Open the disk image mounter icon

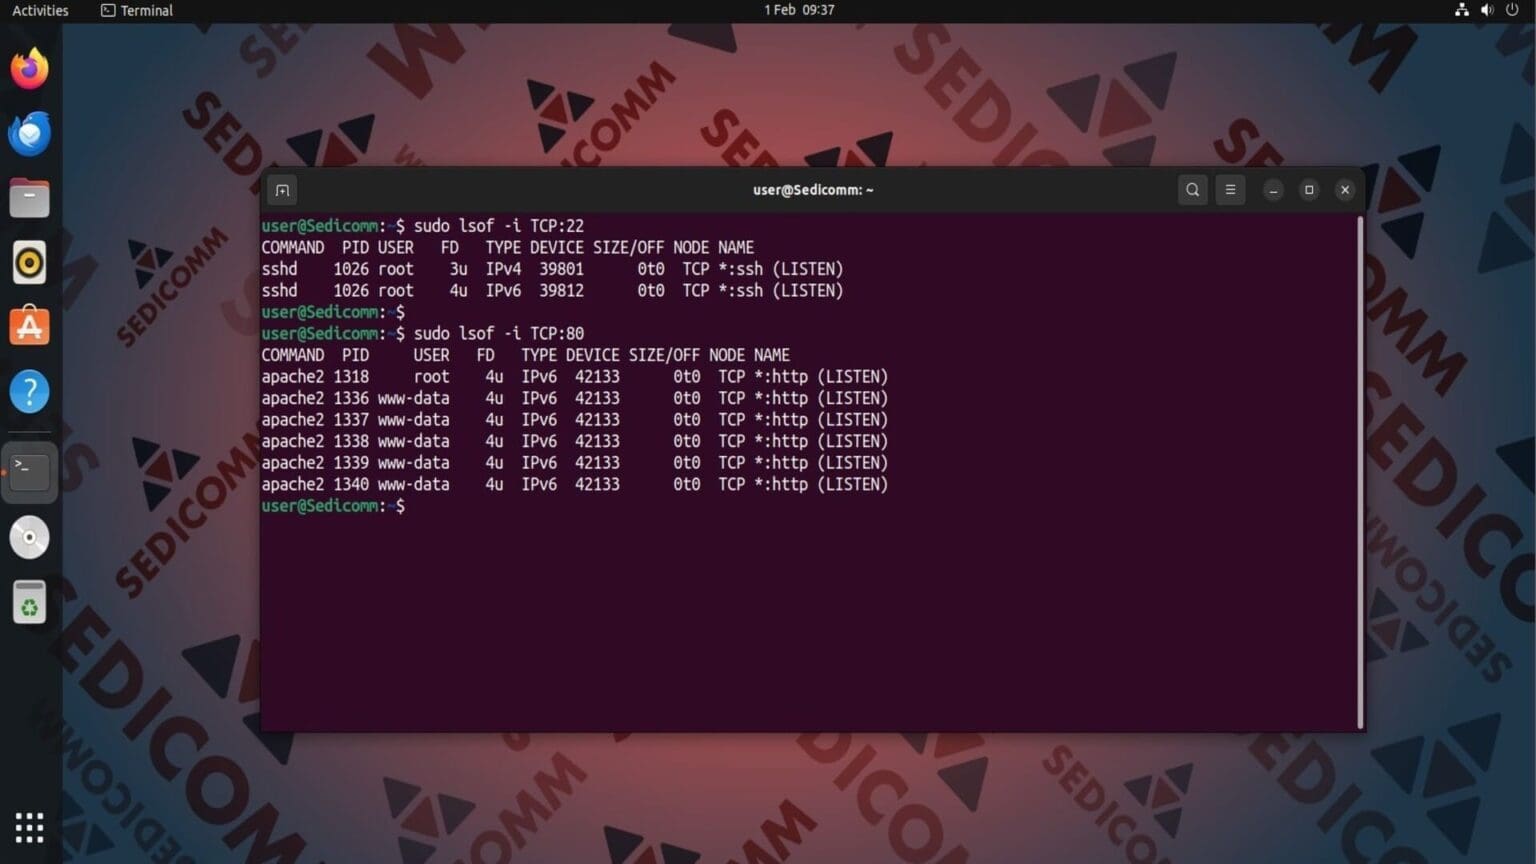29,537
